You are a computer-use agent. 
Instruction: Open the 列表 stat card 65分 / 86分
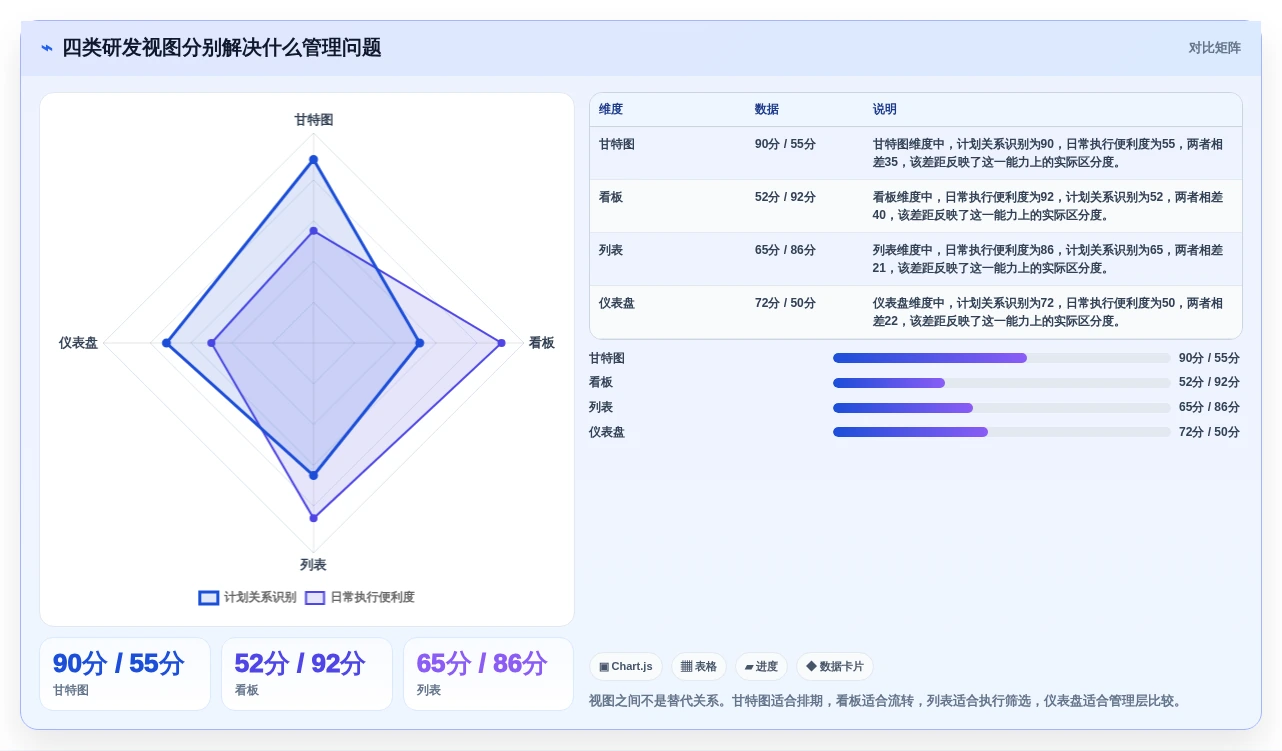point(489,674)
